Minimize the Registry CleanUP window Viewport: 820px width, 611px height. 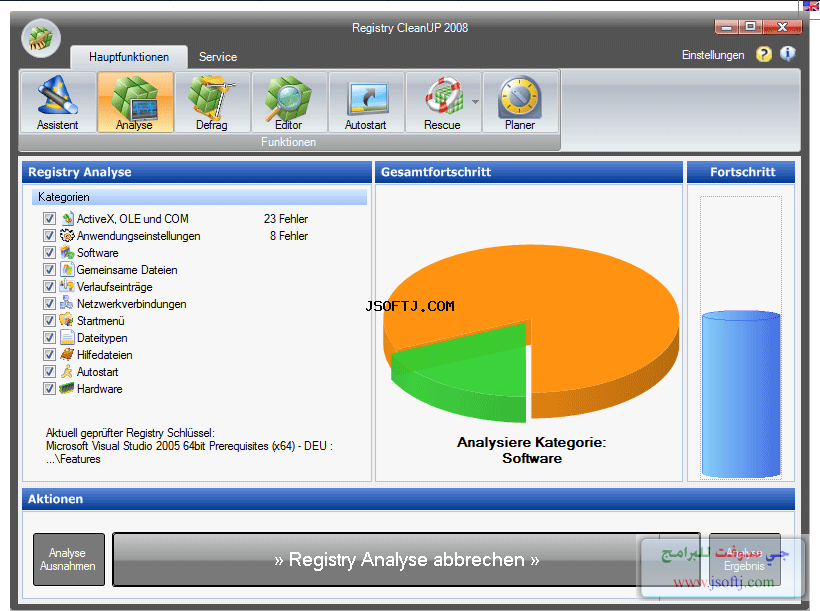pyautogui.click(x=726, y=27)
